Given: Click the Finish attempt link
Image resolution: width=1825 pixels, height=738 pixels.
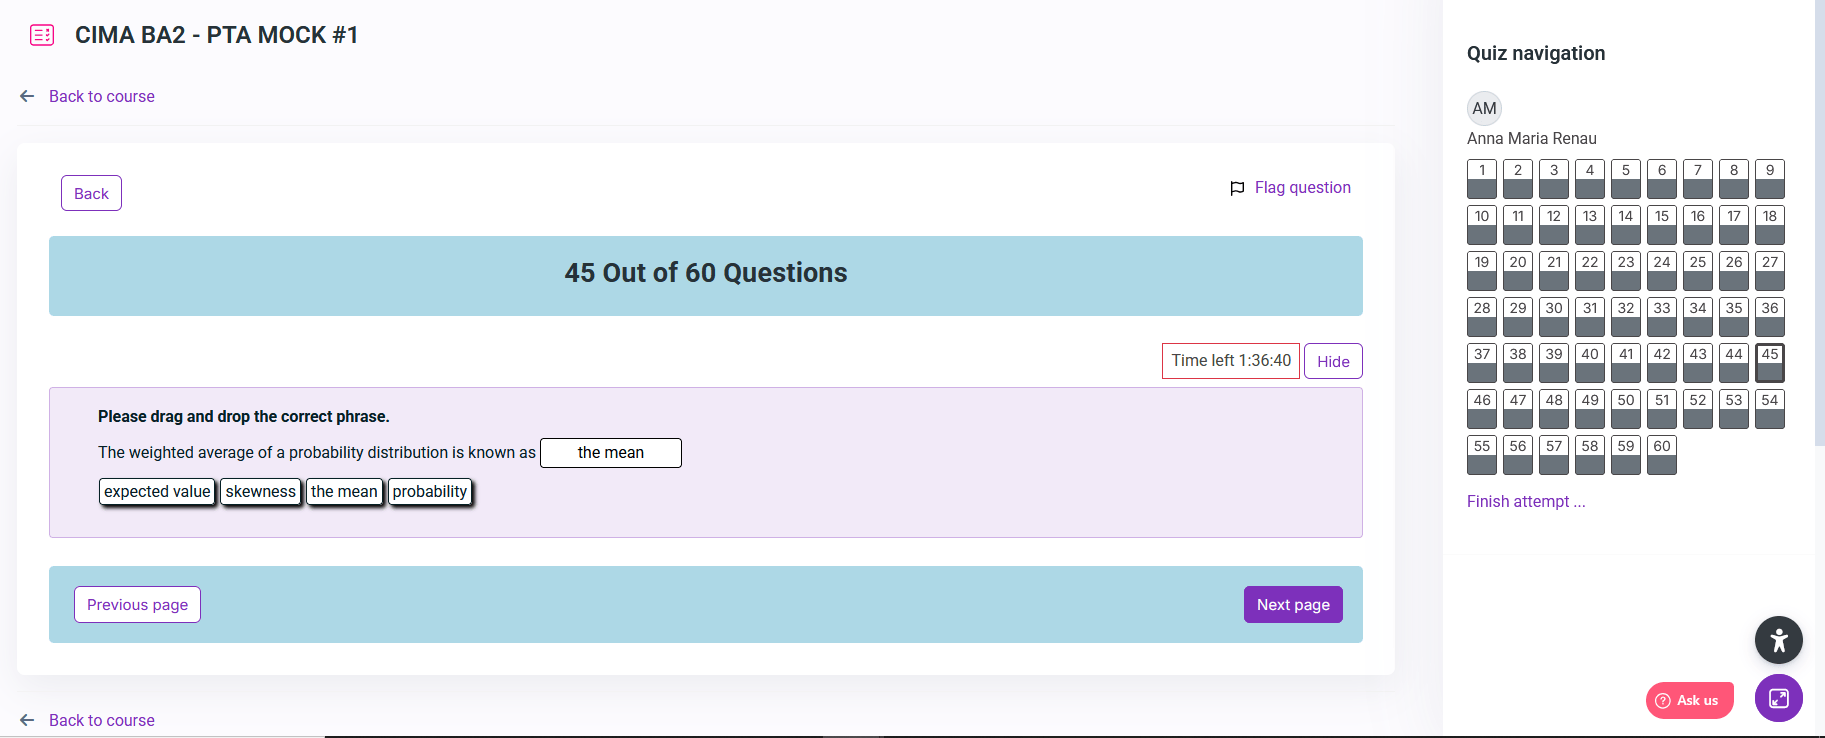Looking at the screenshot, I should tap(1525, 501).
